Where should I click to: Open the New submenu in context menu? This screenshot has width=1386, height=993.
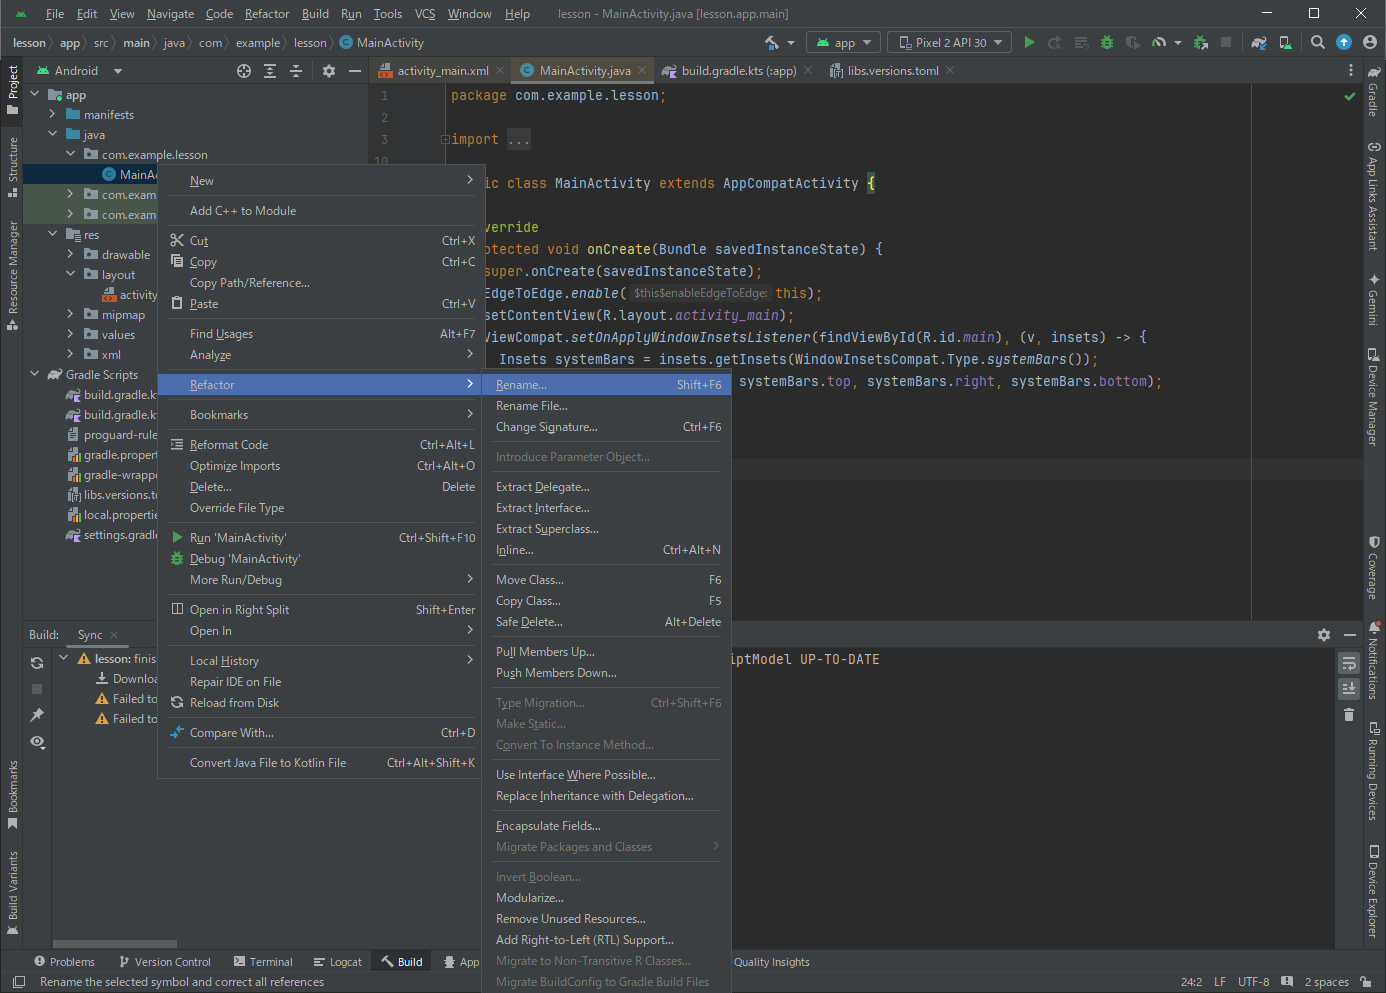point(319,181)
